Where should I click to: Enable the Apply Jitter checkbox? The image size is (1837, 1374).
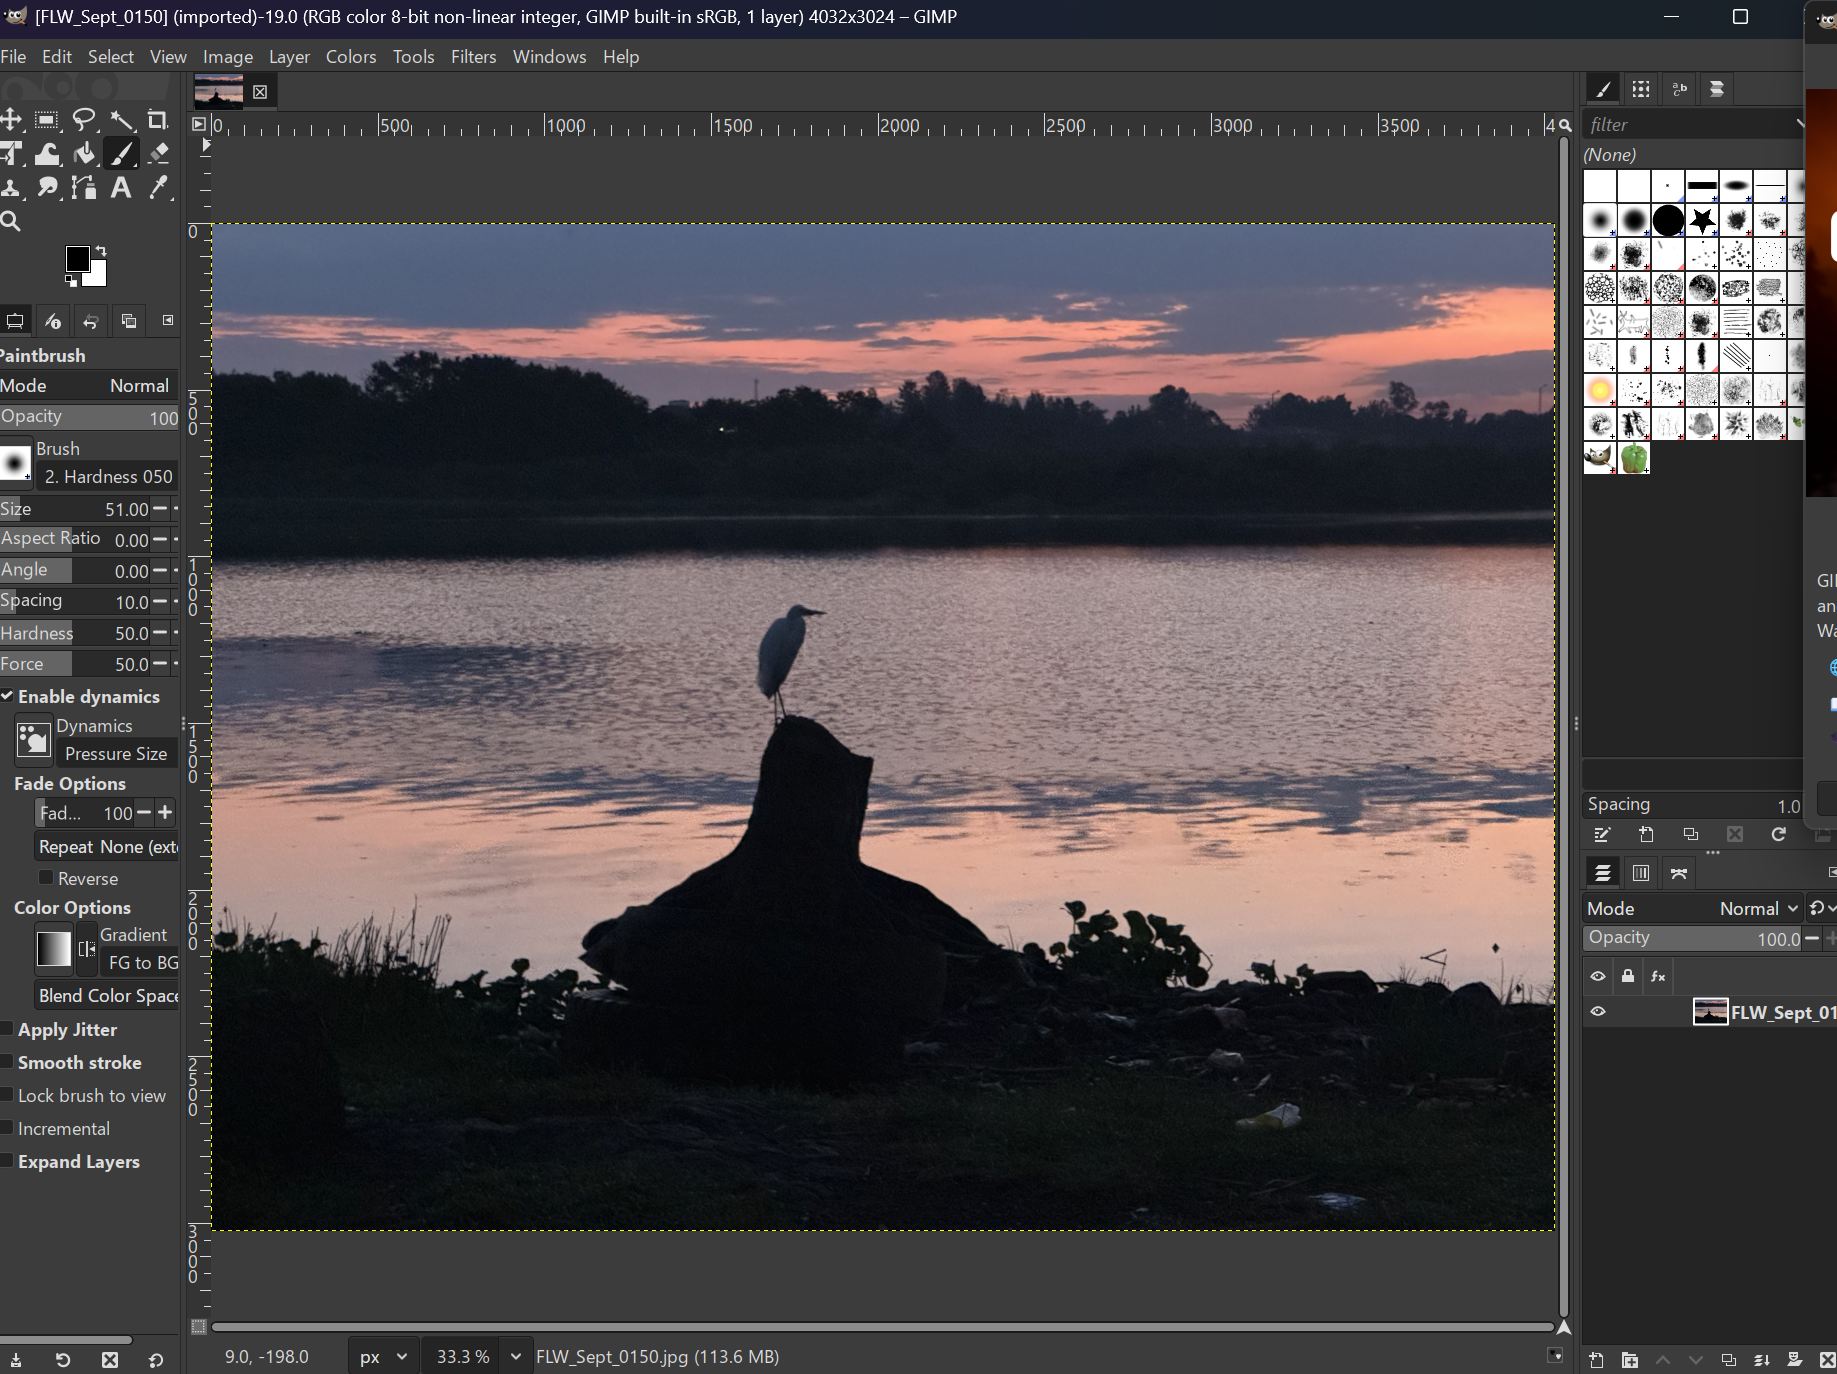point(8,1030)
